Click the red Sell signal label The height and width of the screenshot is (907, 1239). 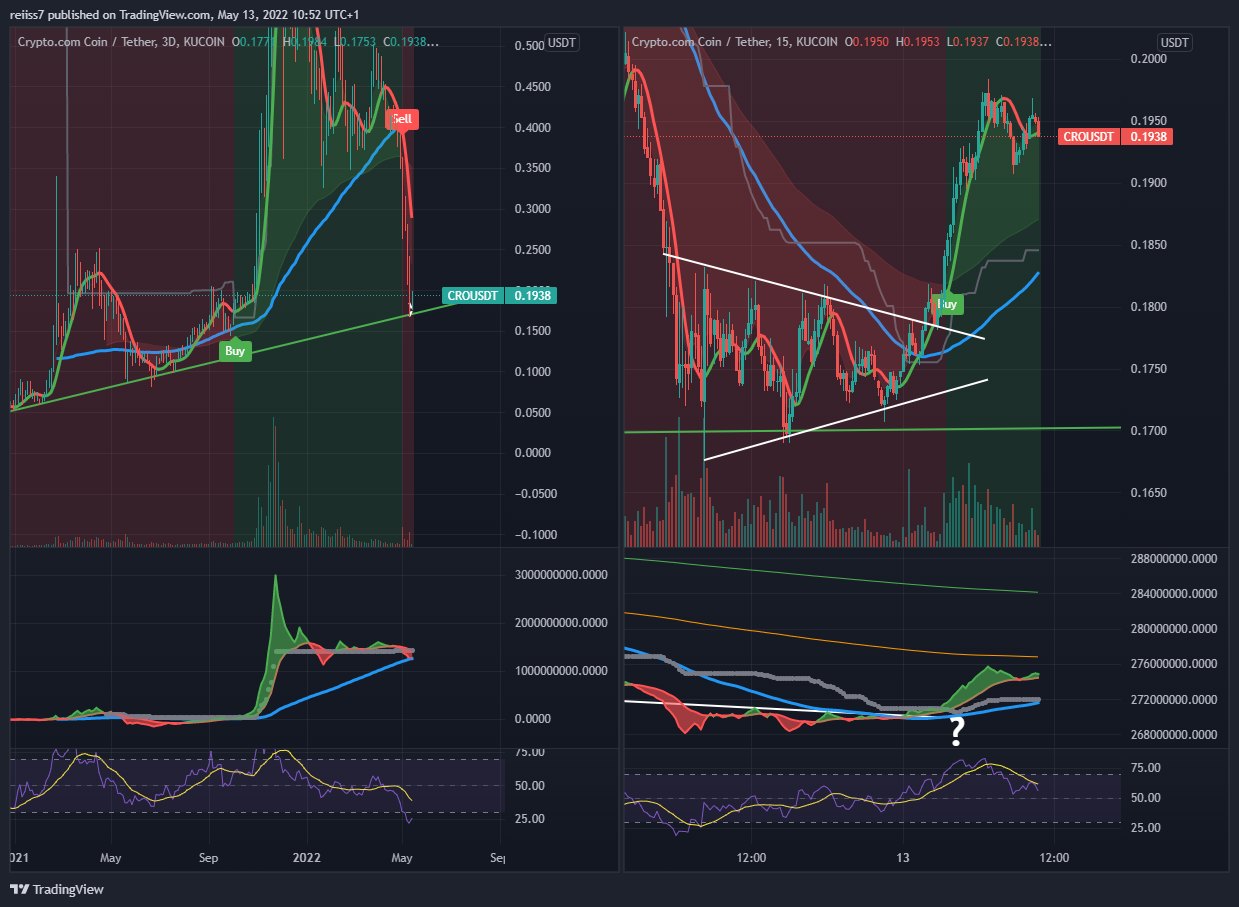[x=402, y=119]
